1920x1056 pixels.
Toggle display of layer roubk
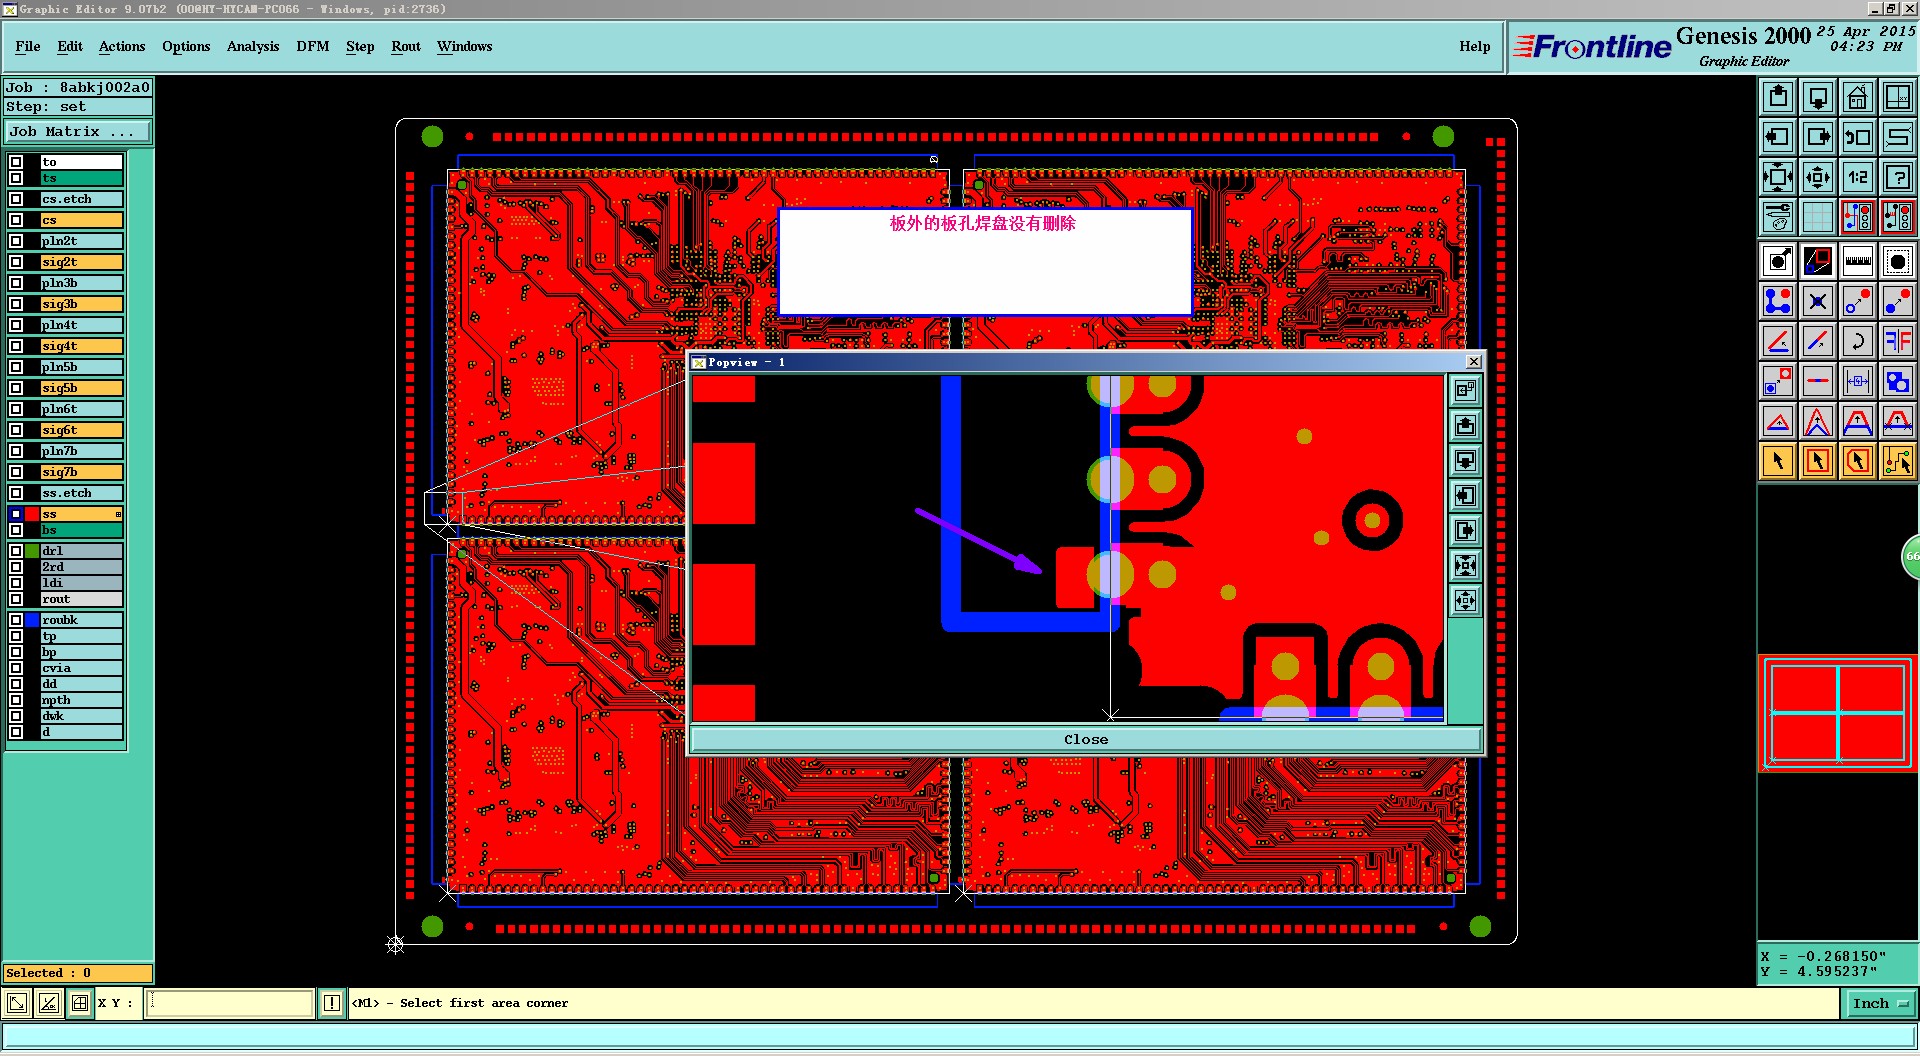click(x=16, y=620)
